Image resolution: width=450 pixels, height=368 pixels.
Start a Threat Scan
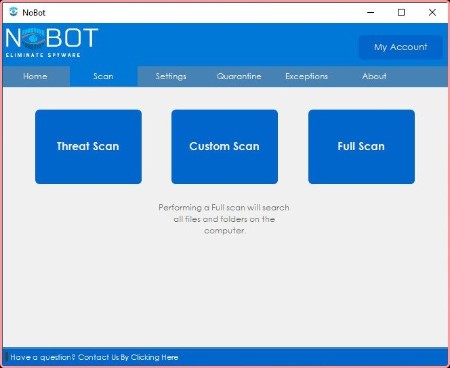click(88, 147)
